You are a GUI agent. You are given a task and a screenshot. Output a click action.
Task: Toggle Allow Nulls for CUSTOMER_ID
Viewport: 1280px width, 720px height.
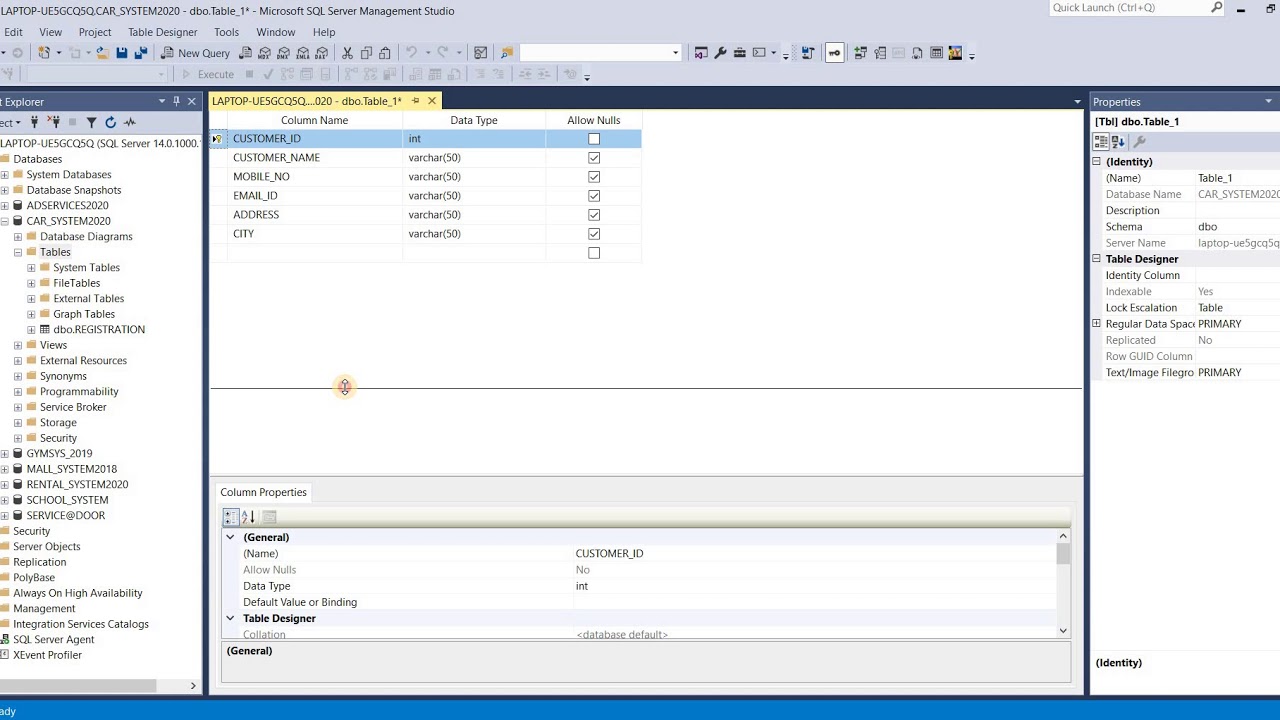click(594, 139)
